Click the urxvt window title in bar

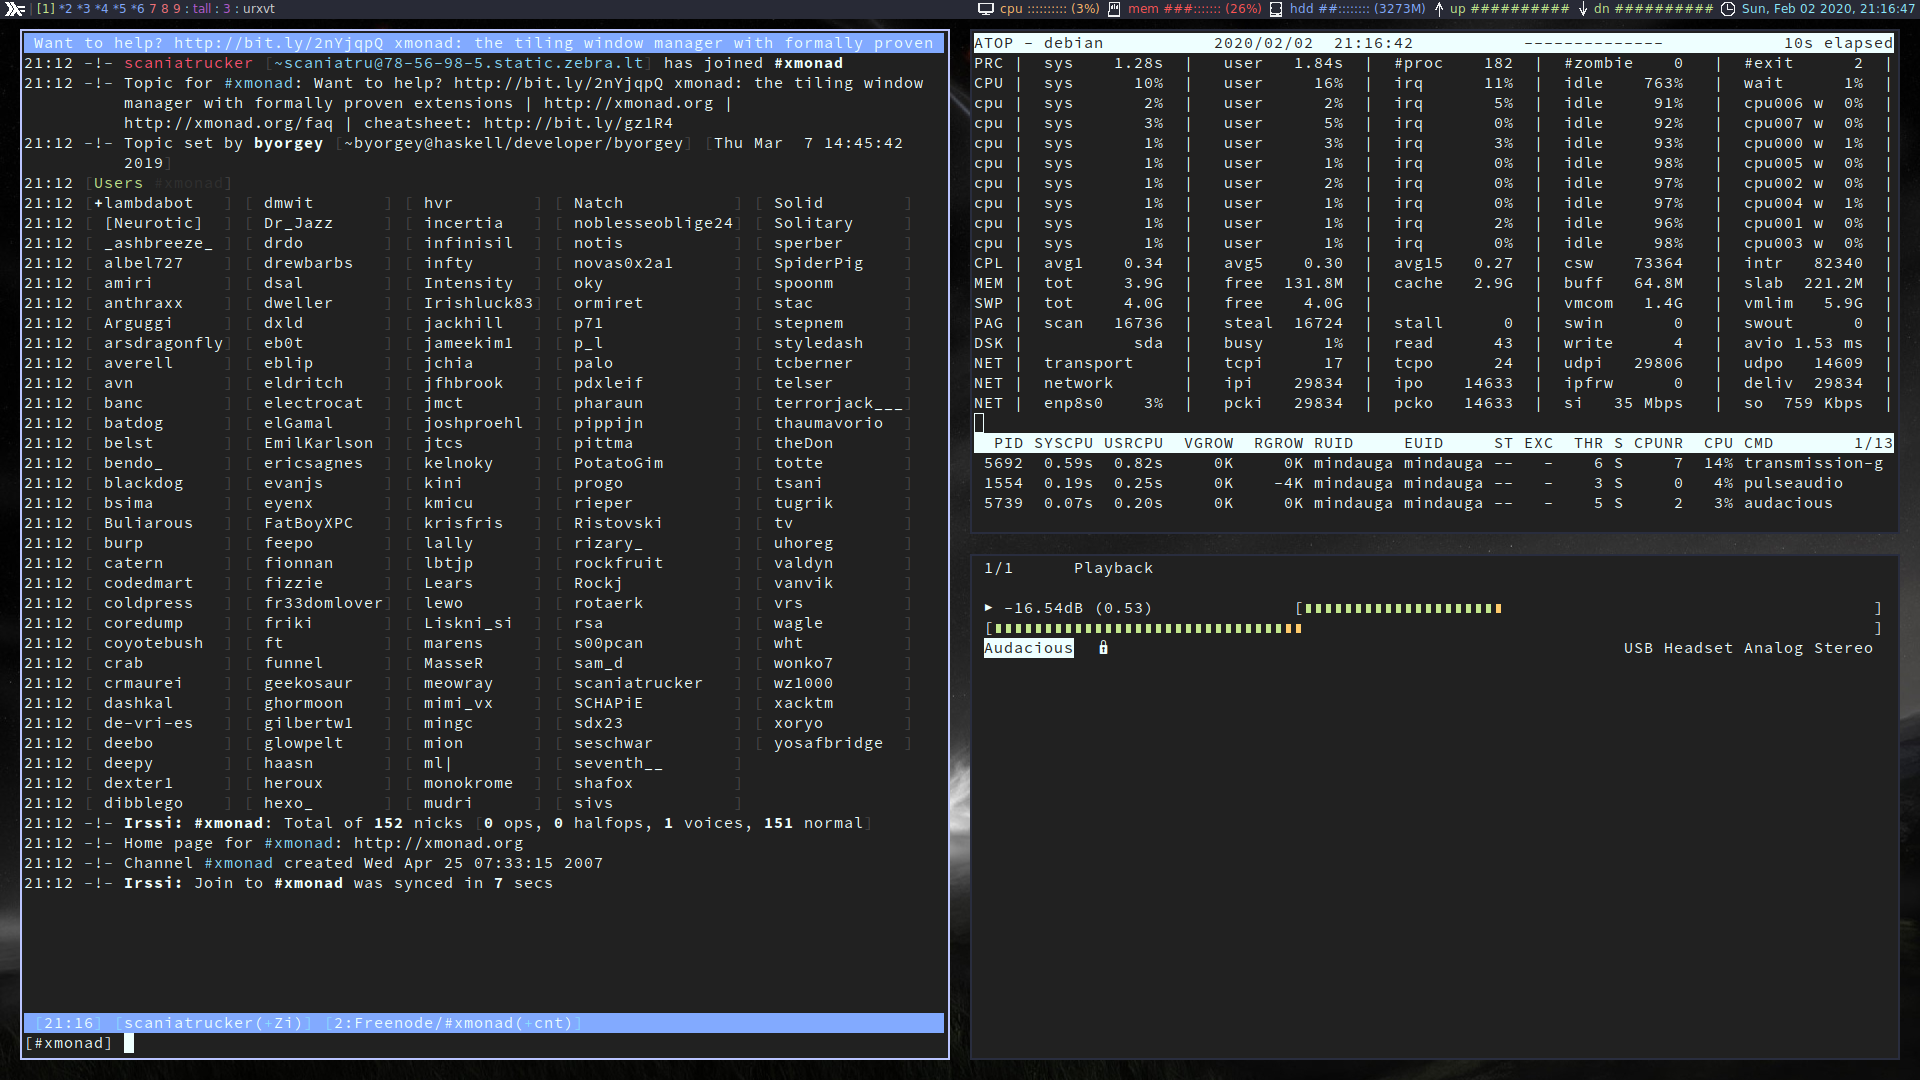point(259,9)
